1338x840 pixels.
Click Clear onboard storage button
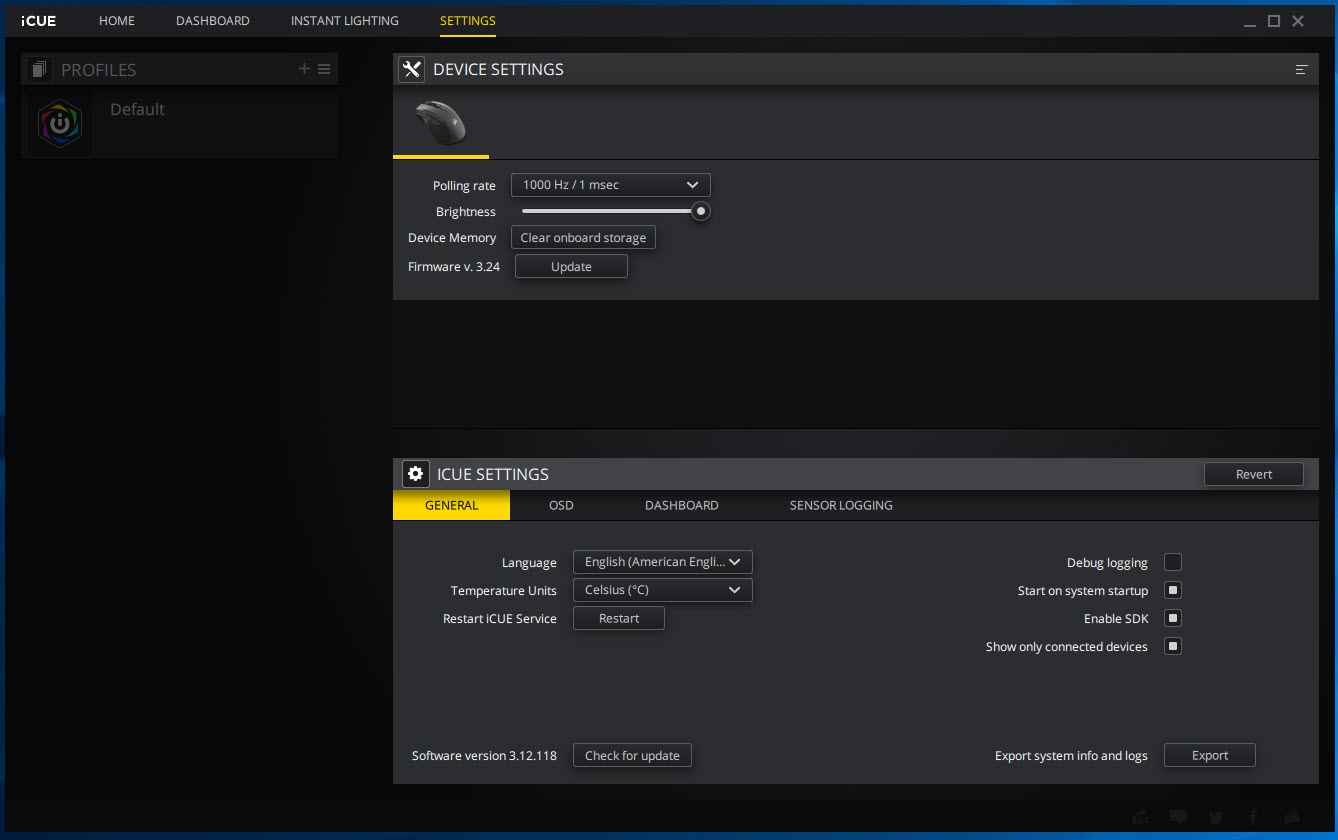[x=584, y=238]
